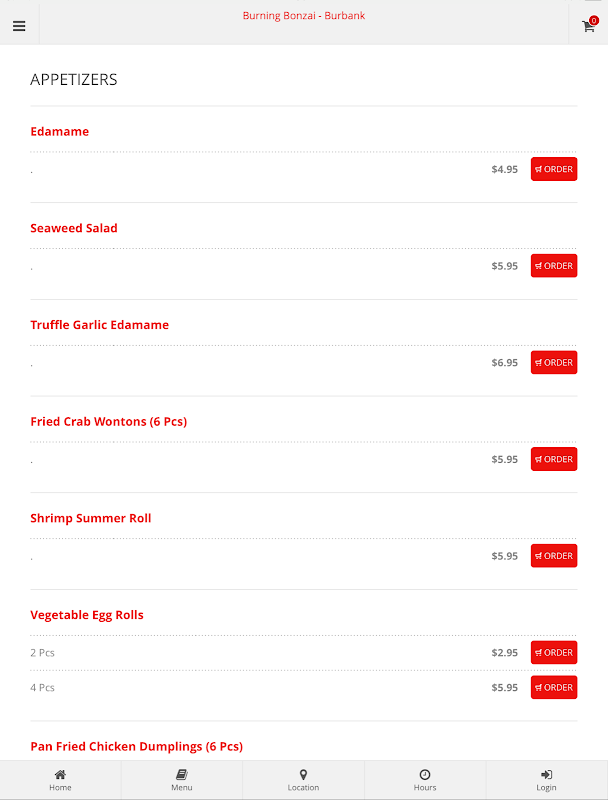
Task: Order the Truffle Garlic Edamame
Action: 554,362
